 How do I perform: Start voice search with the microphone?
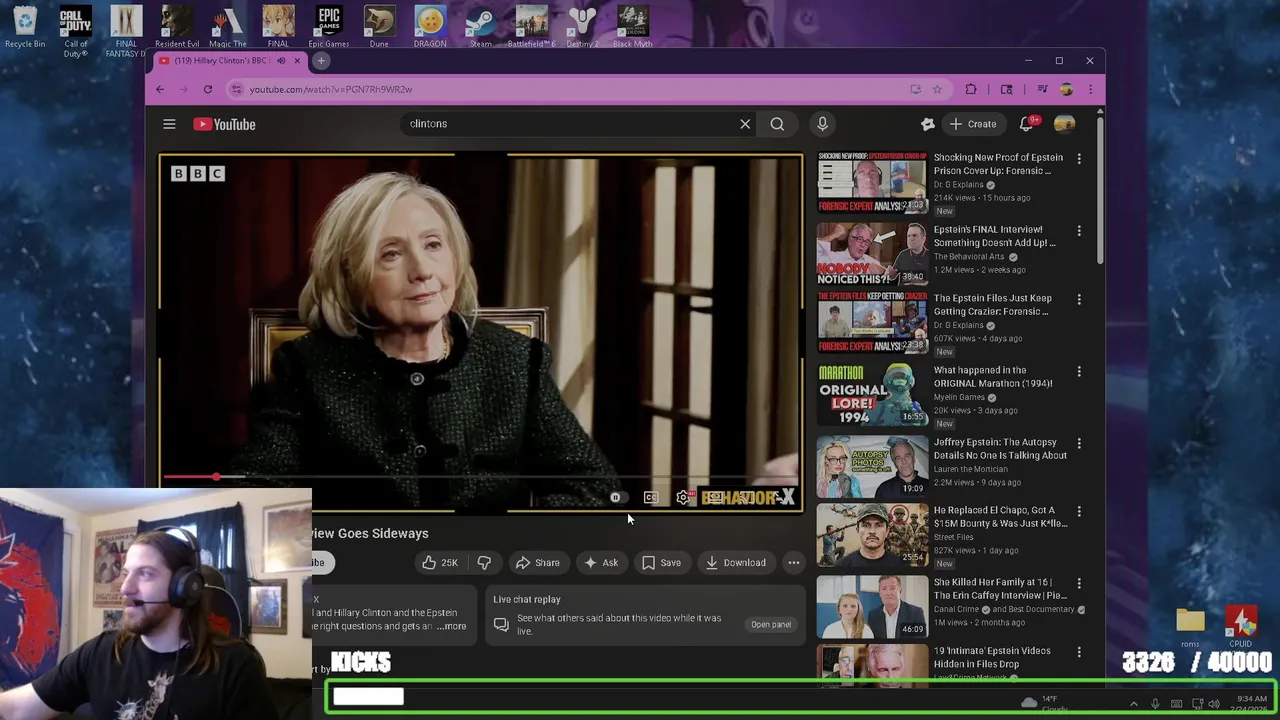pos(822,124)
